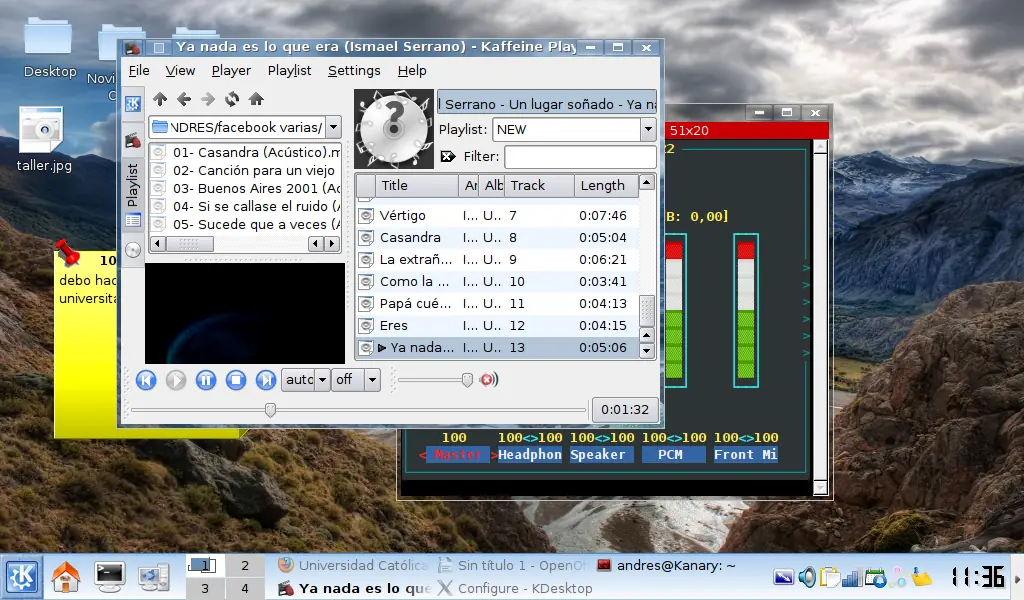The width and height of the screenshot is (1024, 600).
Task: Select the 'Eres' playlist row
Action: coord(497,325)
